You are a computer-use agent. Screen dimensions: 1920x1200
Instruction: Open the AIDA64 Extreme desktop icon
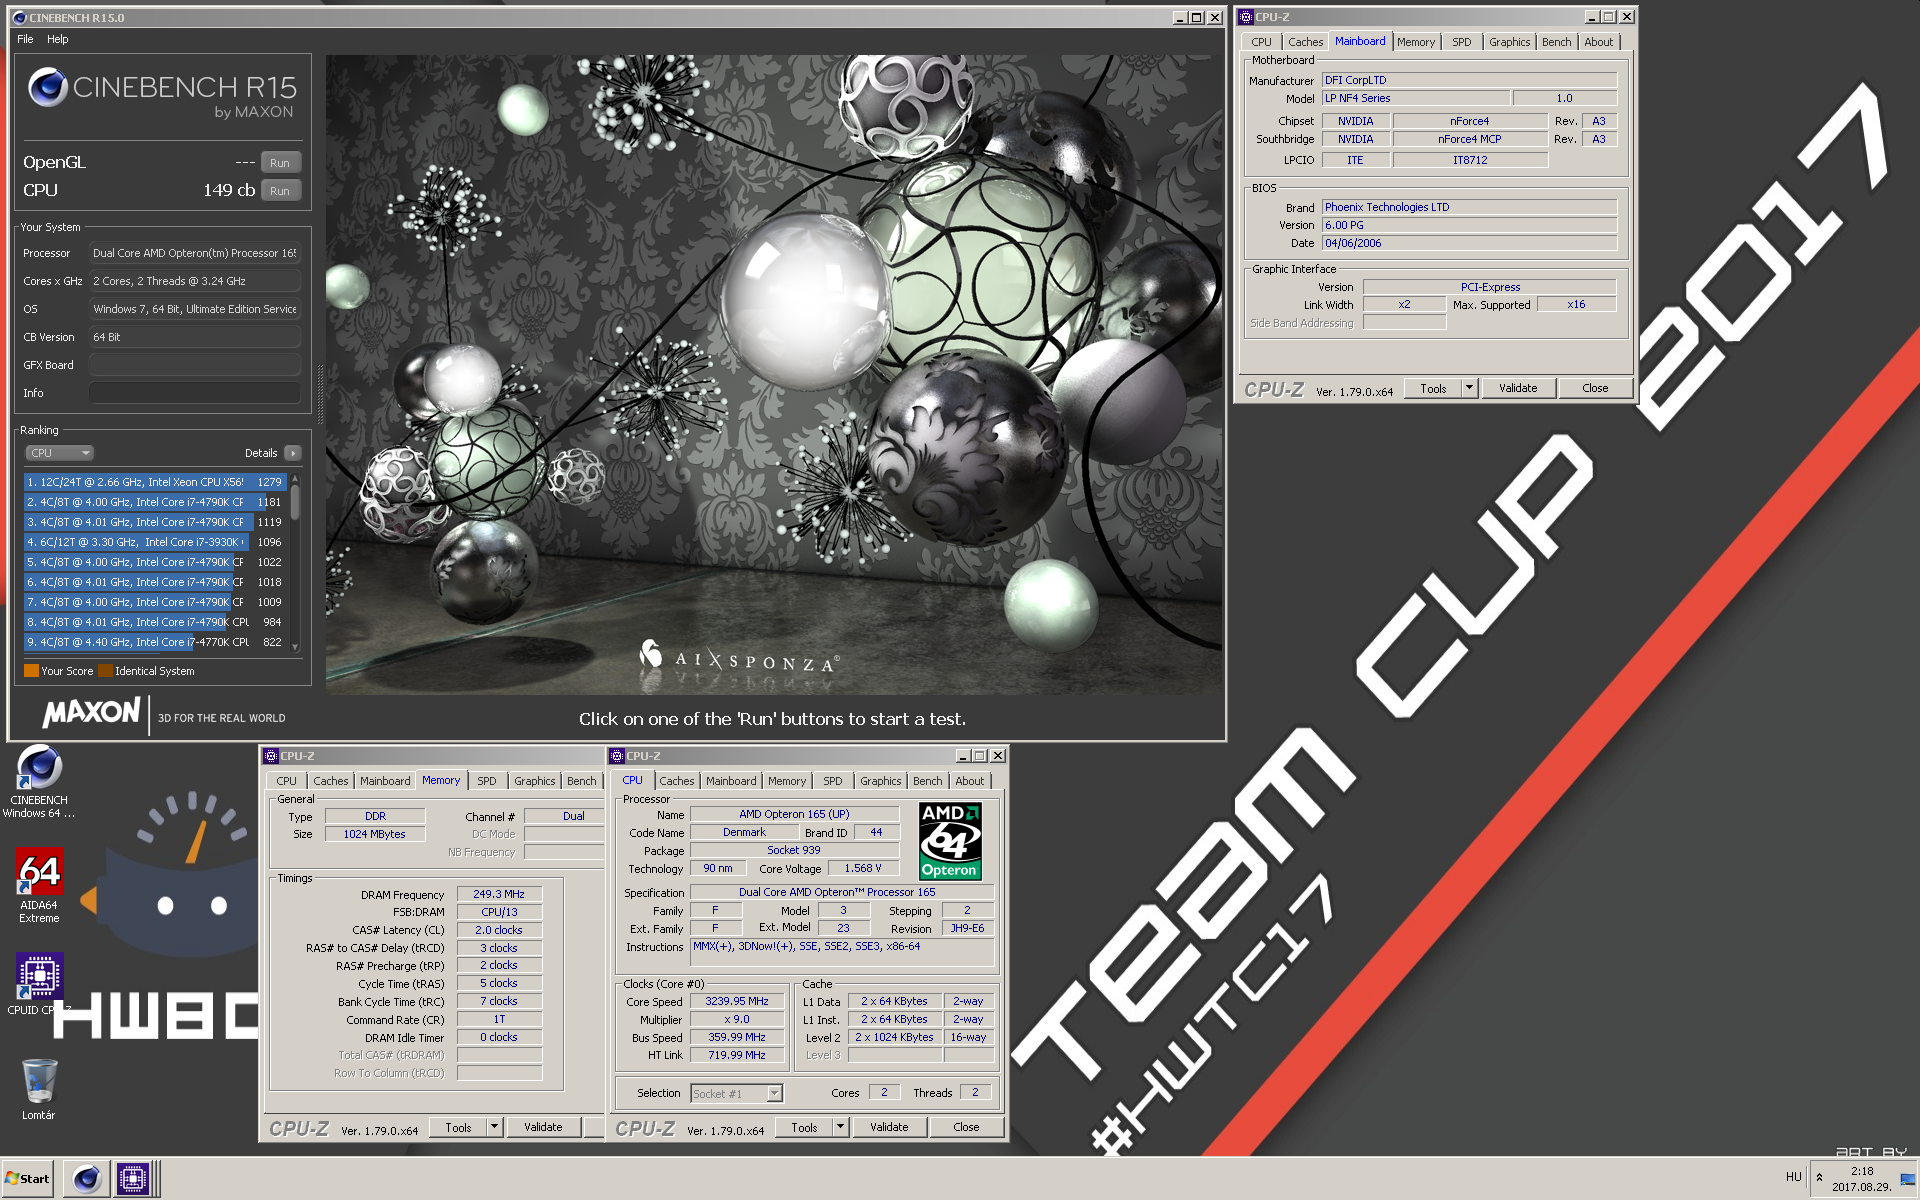click(x=39, y=886)
